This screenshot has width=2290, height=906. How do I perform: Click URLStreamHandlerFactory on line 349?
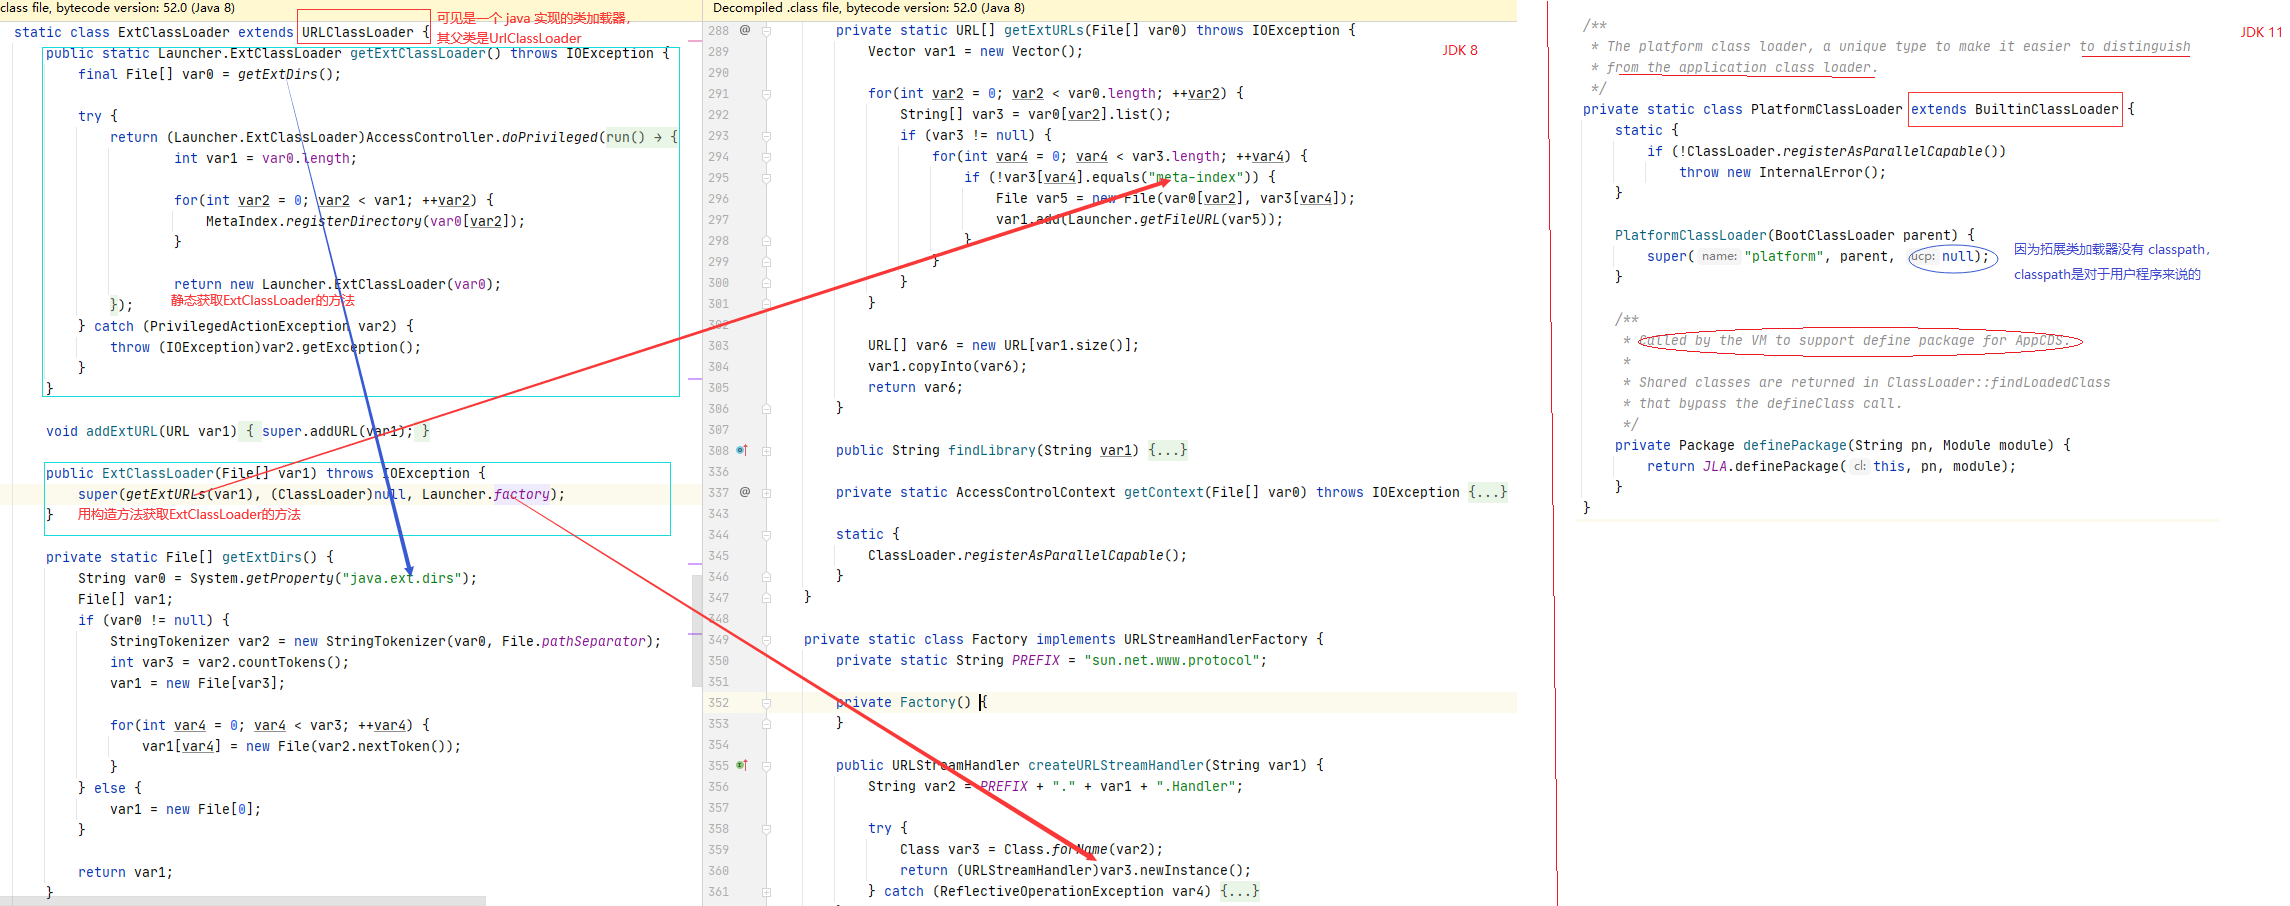(1216, 639)
